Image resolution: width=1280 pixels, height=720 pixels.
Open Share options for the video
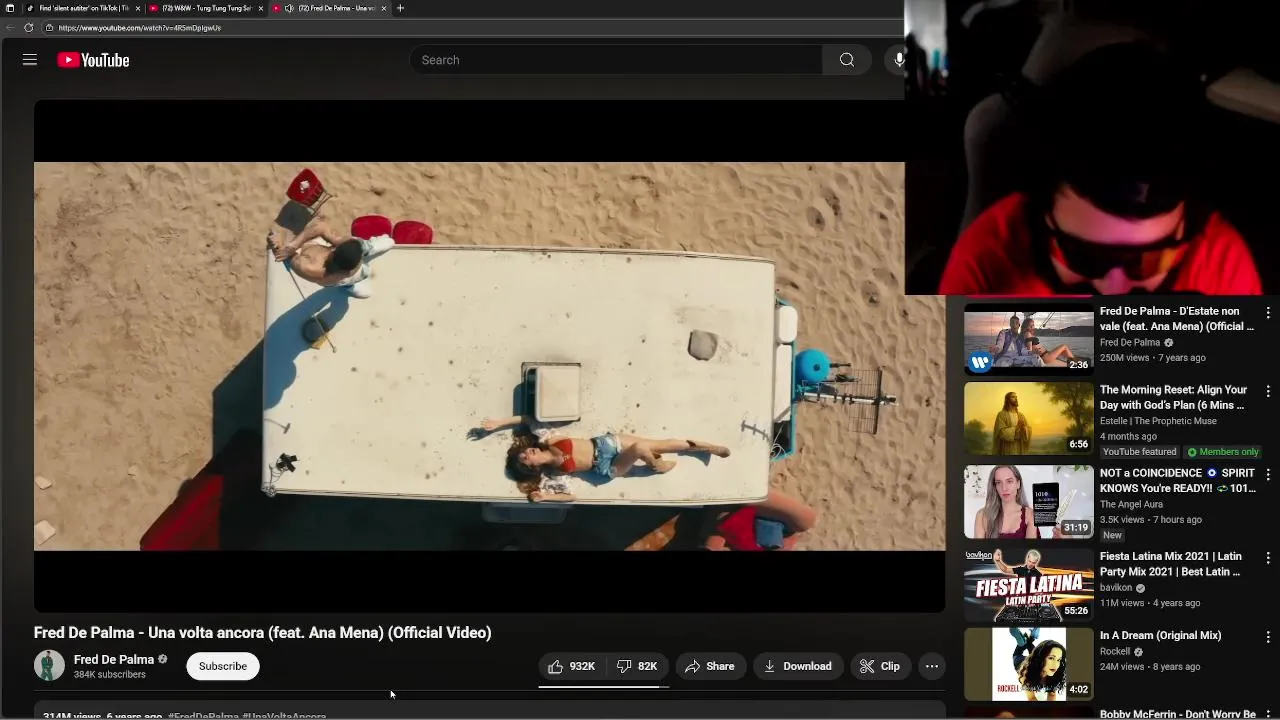[710, 666]
